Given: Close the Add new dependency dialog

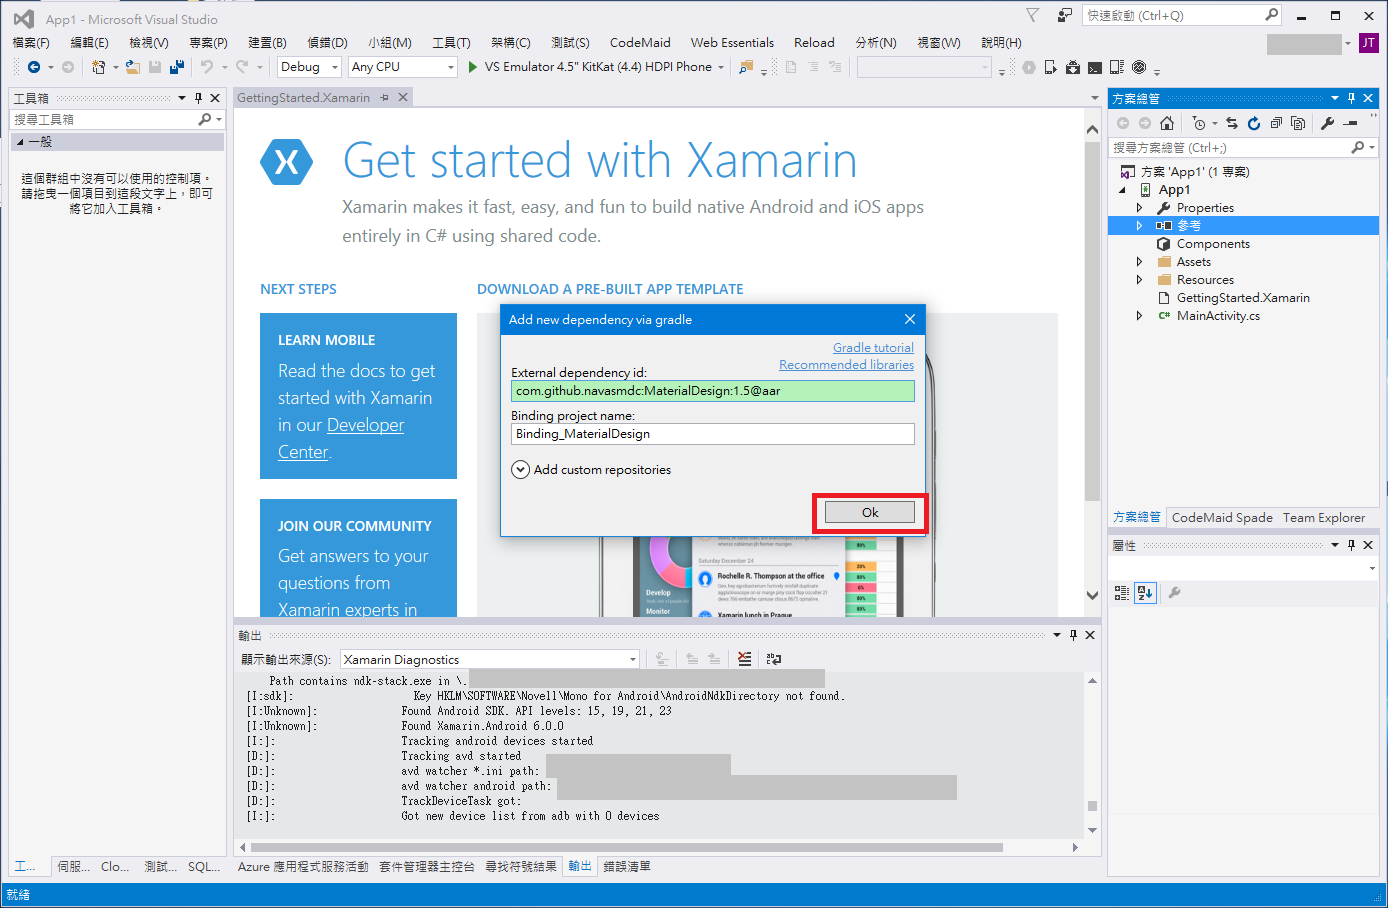Looking at the screenshot, I should pos(910,319).
